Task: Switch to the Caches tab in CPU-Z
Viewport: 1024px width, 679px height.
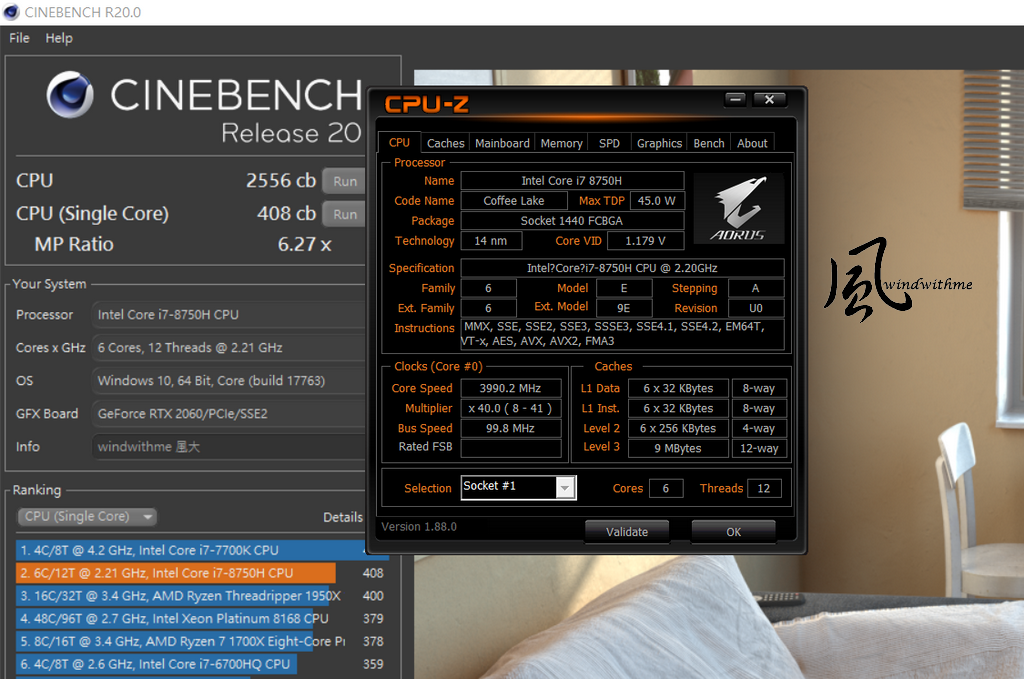Action: [x=445, y=143]
